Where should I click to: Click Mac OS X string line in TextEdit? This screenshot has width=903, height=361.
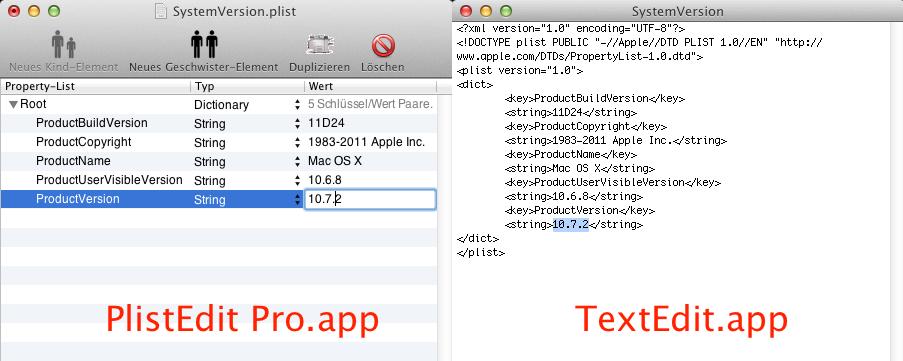point(580,169)
